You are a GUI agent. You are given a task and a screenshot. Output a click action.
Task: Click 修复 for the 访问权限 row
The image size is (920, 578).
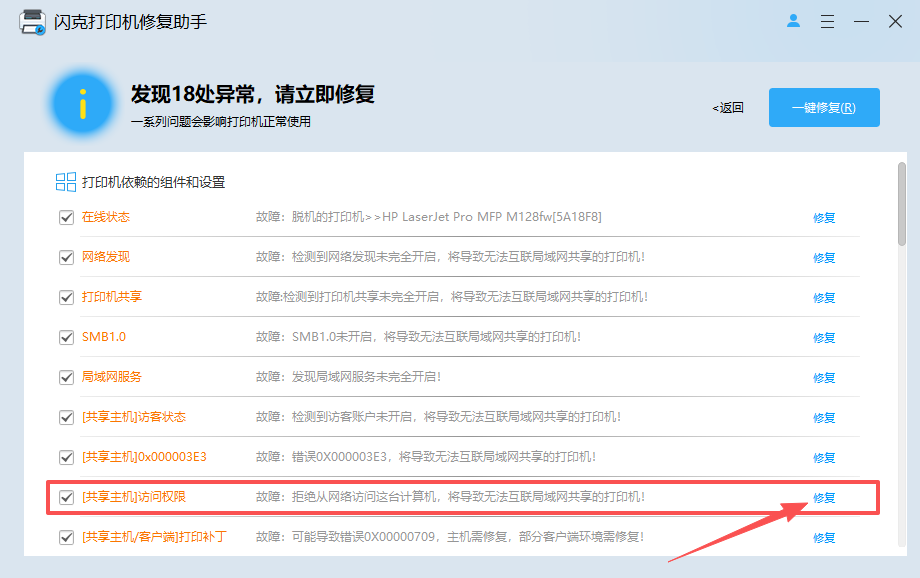[x=824, y=498]
